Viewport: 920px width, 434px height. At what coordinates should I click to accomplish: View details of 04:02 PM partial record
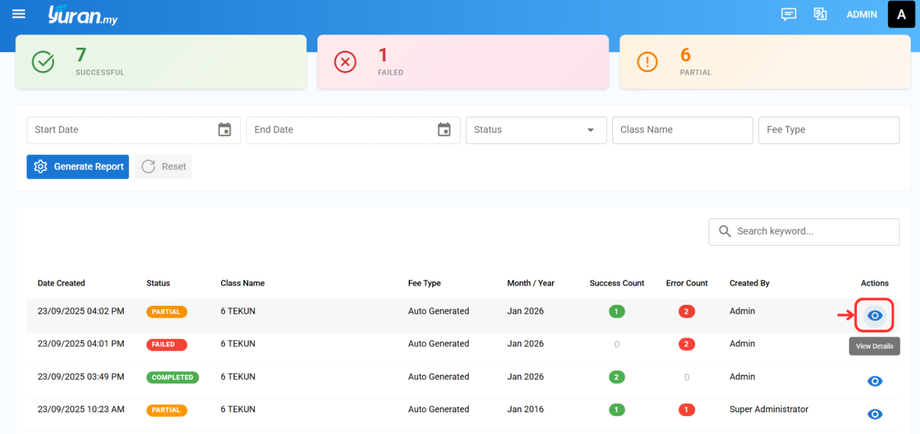(x=875, y=316)
